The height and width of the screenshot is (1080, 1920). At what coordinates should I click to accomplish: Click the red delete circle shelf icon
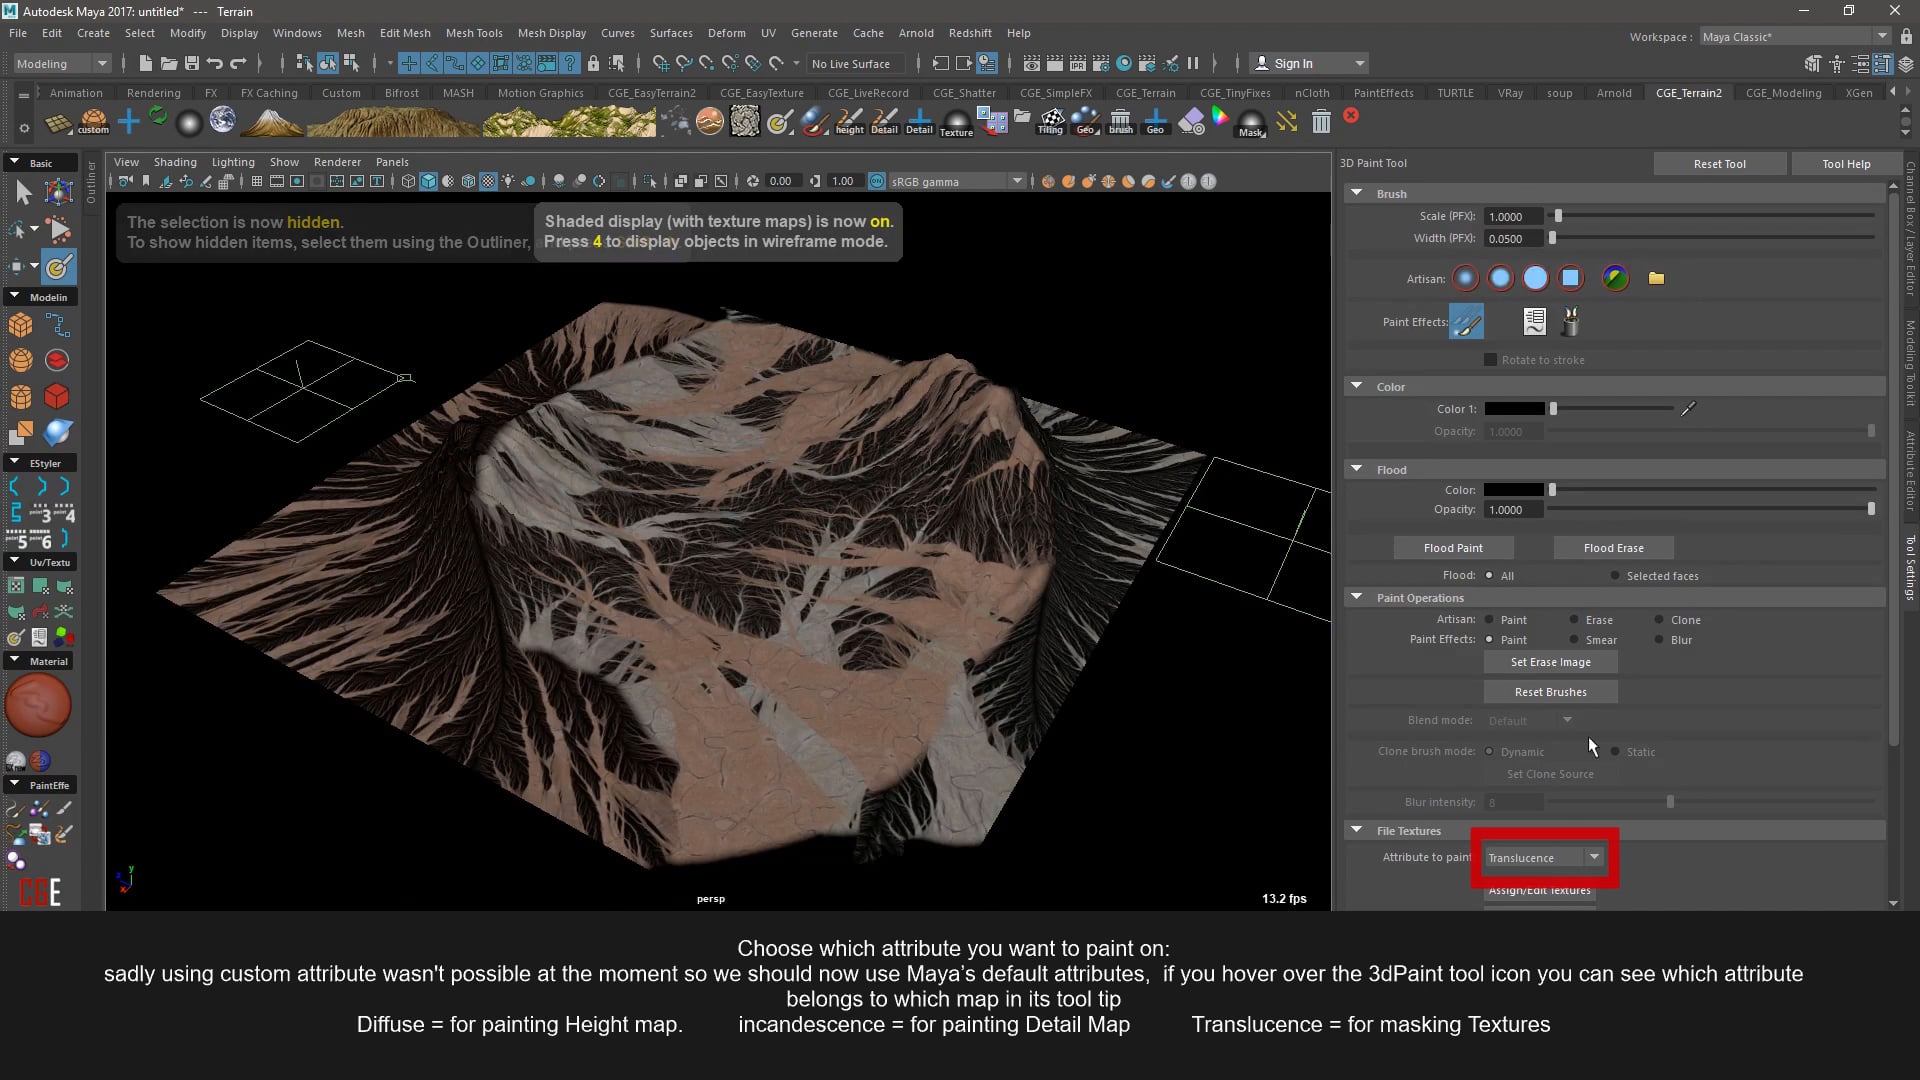(x=1351, y=115)
